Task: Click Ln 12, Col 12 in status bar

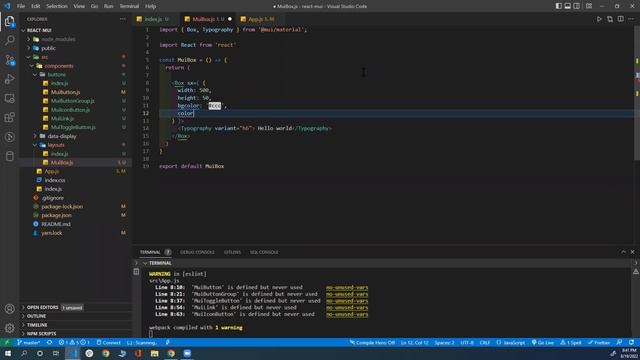Action: pos(414,342)
